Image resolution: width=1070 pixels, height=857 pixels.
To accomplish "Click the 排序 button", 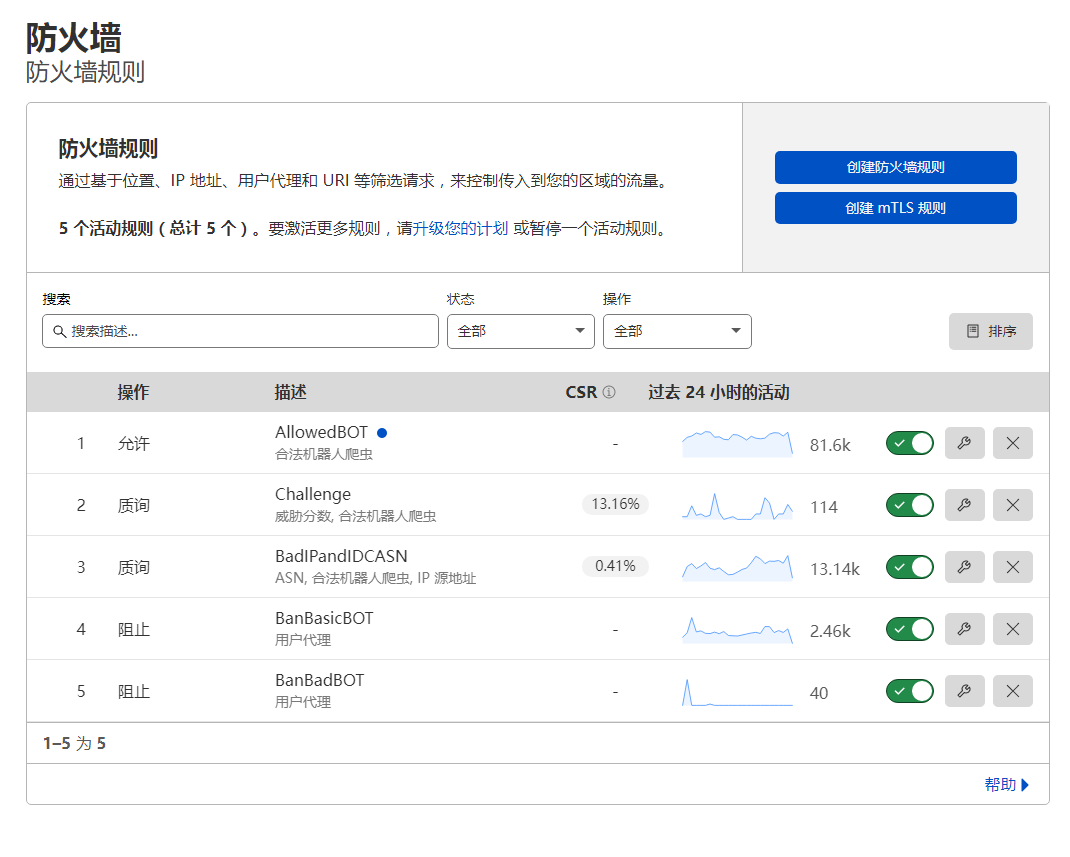I will coord(991,332).
